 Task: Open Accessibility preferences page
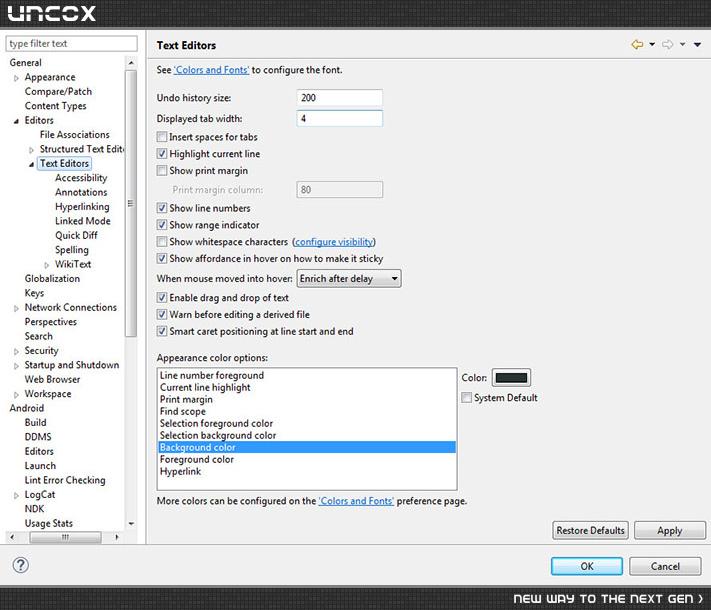81,178
